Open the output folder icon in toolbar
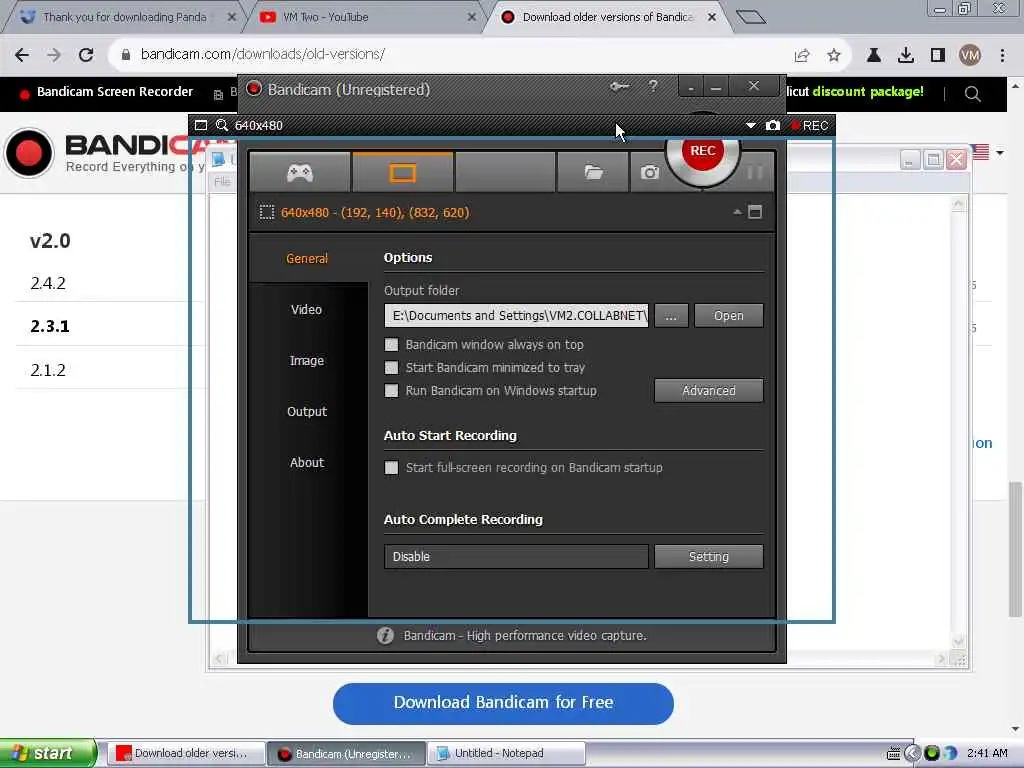The image size is (1024, 768). pyautogui.click(x=593, y=172)
